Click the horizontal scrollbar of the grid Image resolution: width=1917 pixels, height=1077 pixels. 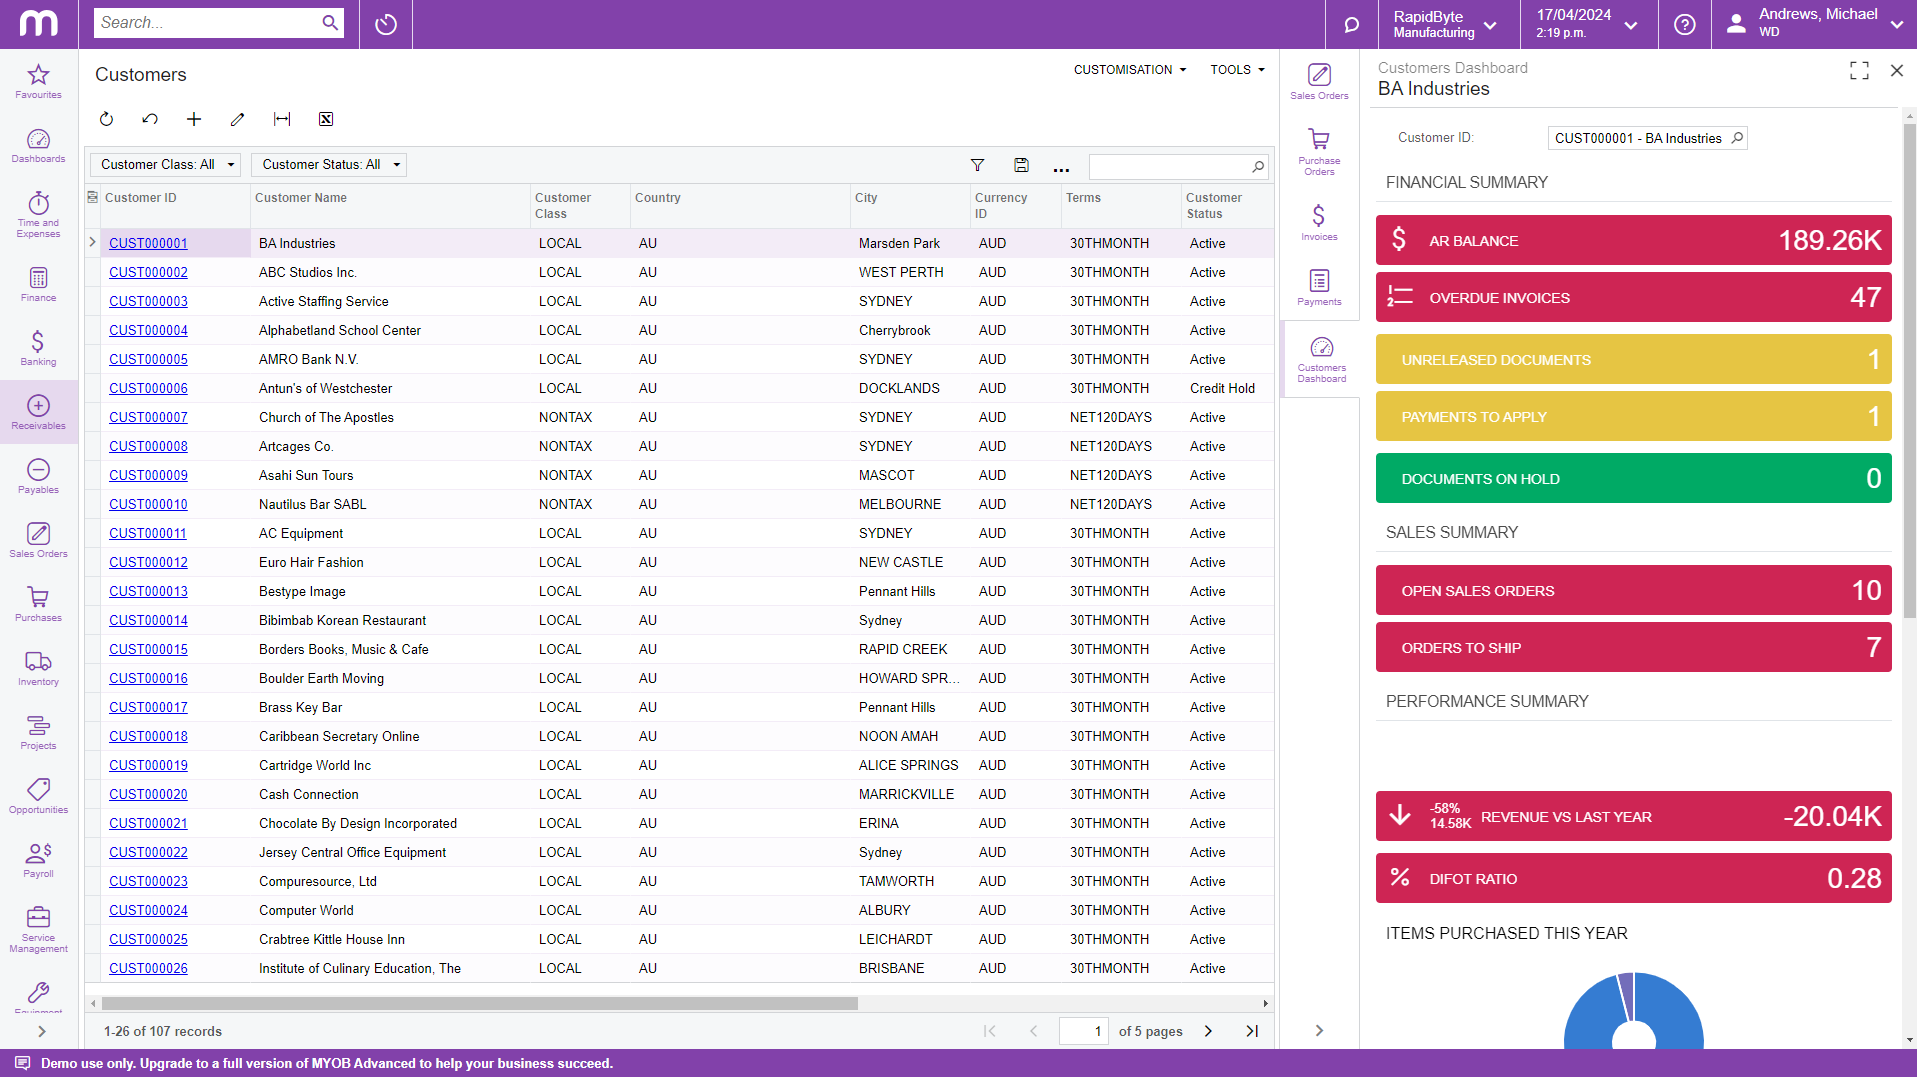click(x=480, y=1003)
